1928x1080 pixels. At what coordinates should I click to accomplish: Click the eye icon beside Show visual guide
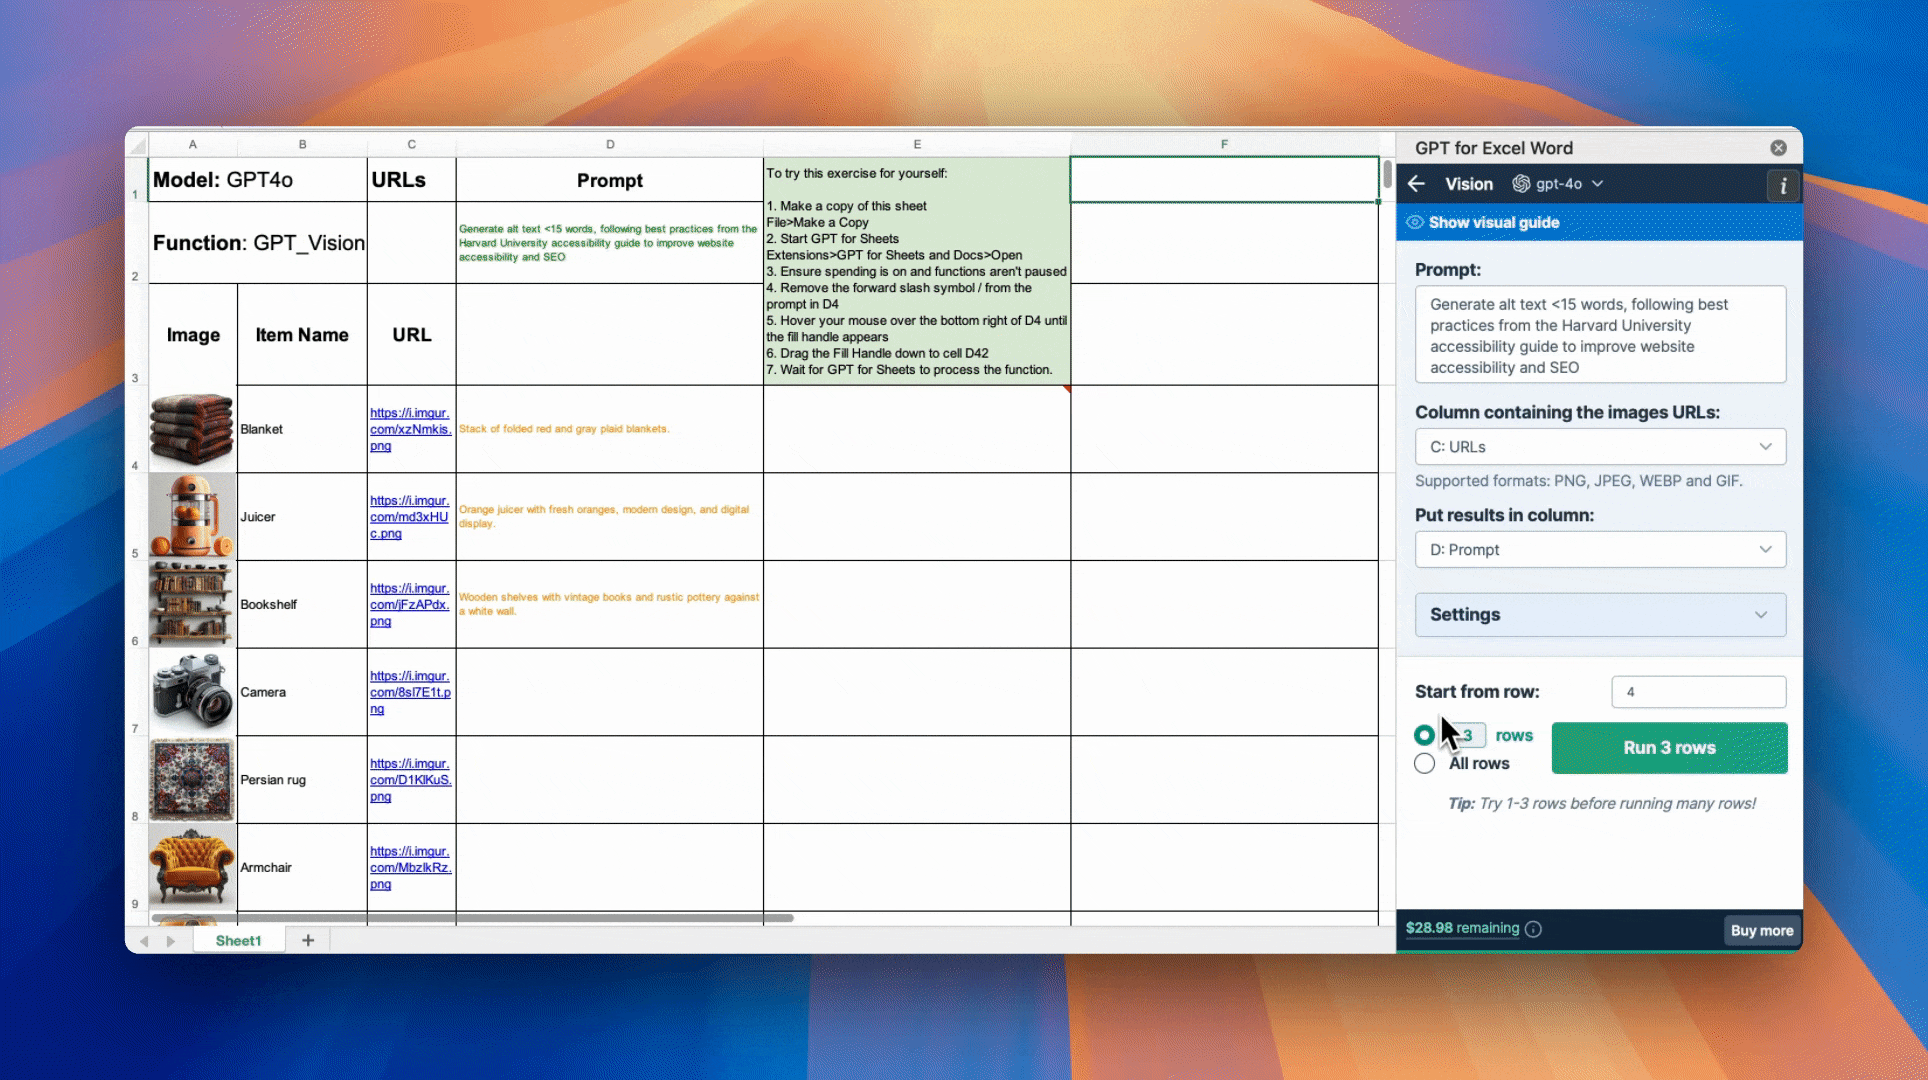pyautogui.click(x=1415, y=222)
